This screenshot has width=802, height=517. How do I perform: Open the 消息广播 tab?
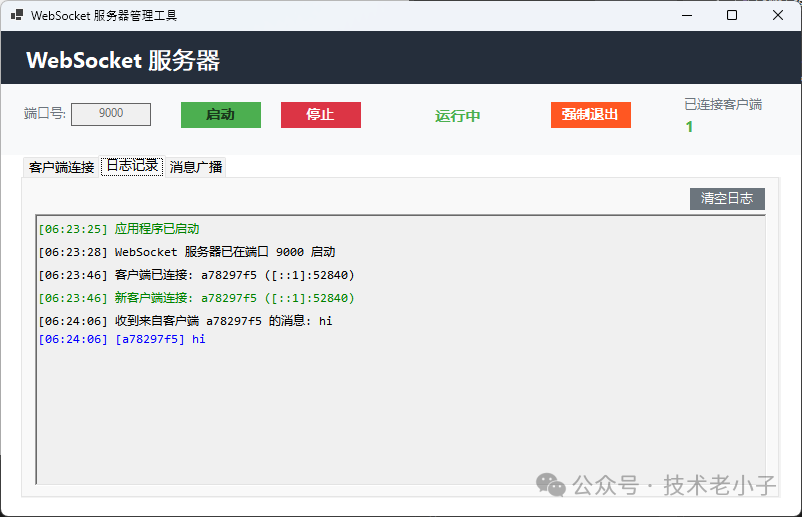tap(196, 167)
